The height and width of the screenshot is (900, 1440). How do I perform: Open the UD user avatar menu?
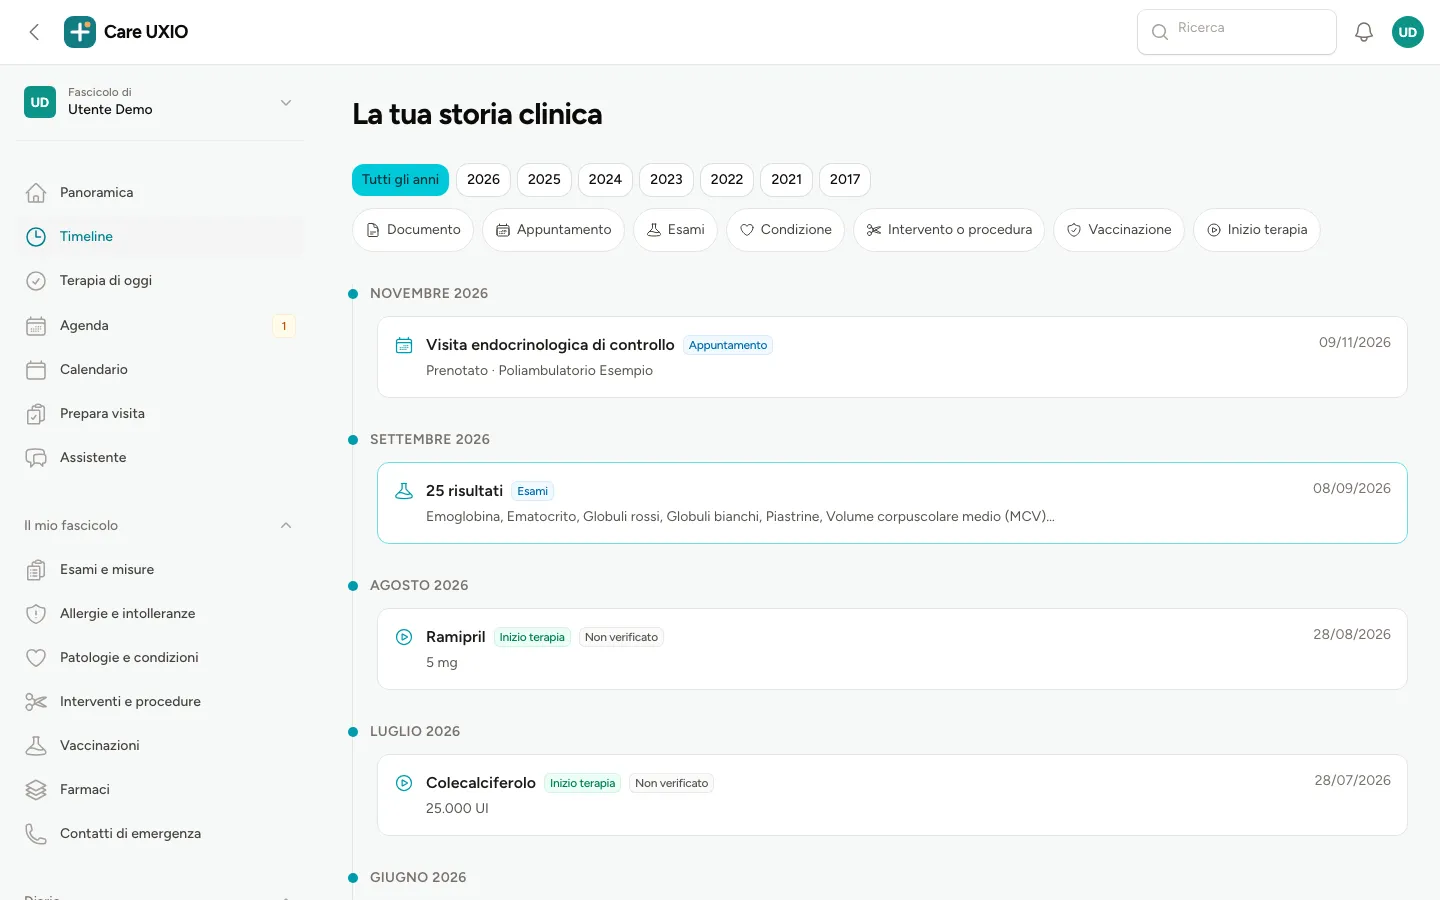coord(1408,32)
